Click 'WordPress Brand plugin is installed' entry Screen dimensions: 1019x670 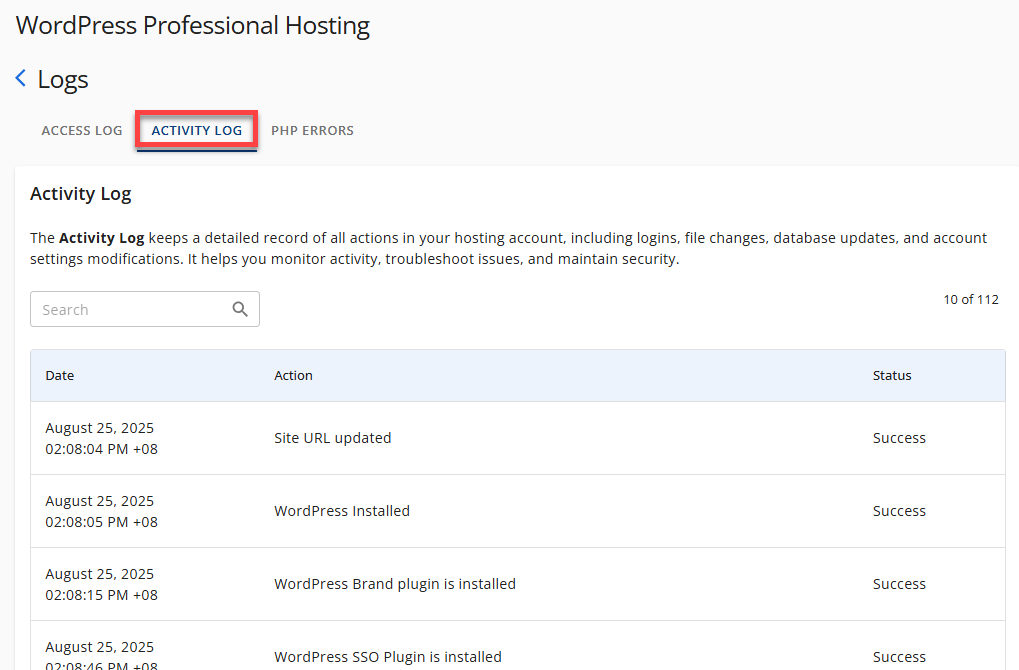(395, 584)
